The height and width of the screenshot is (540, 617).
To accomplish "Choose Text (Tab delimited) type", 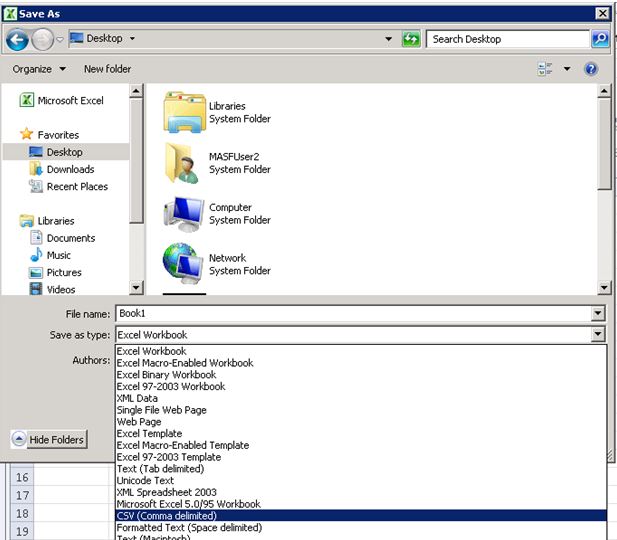I will coord(361,469).
